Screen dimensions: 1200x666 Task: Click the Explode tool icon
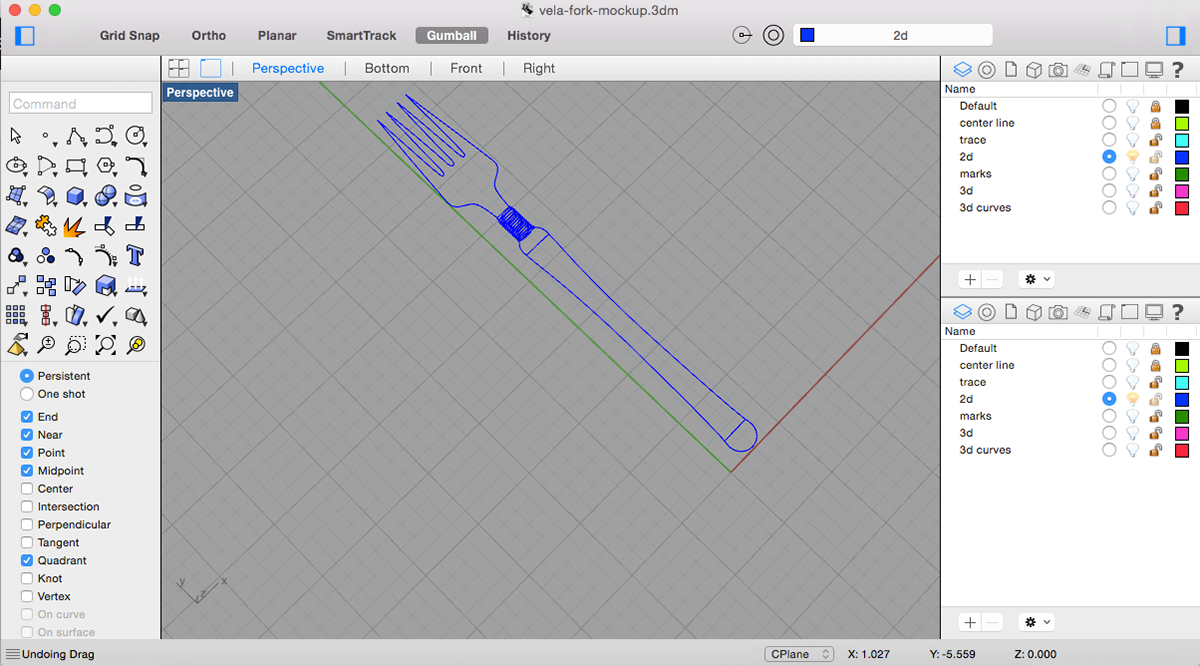[x=76, y=227]
